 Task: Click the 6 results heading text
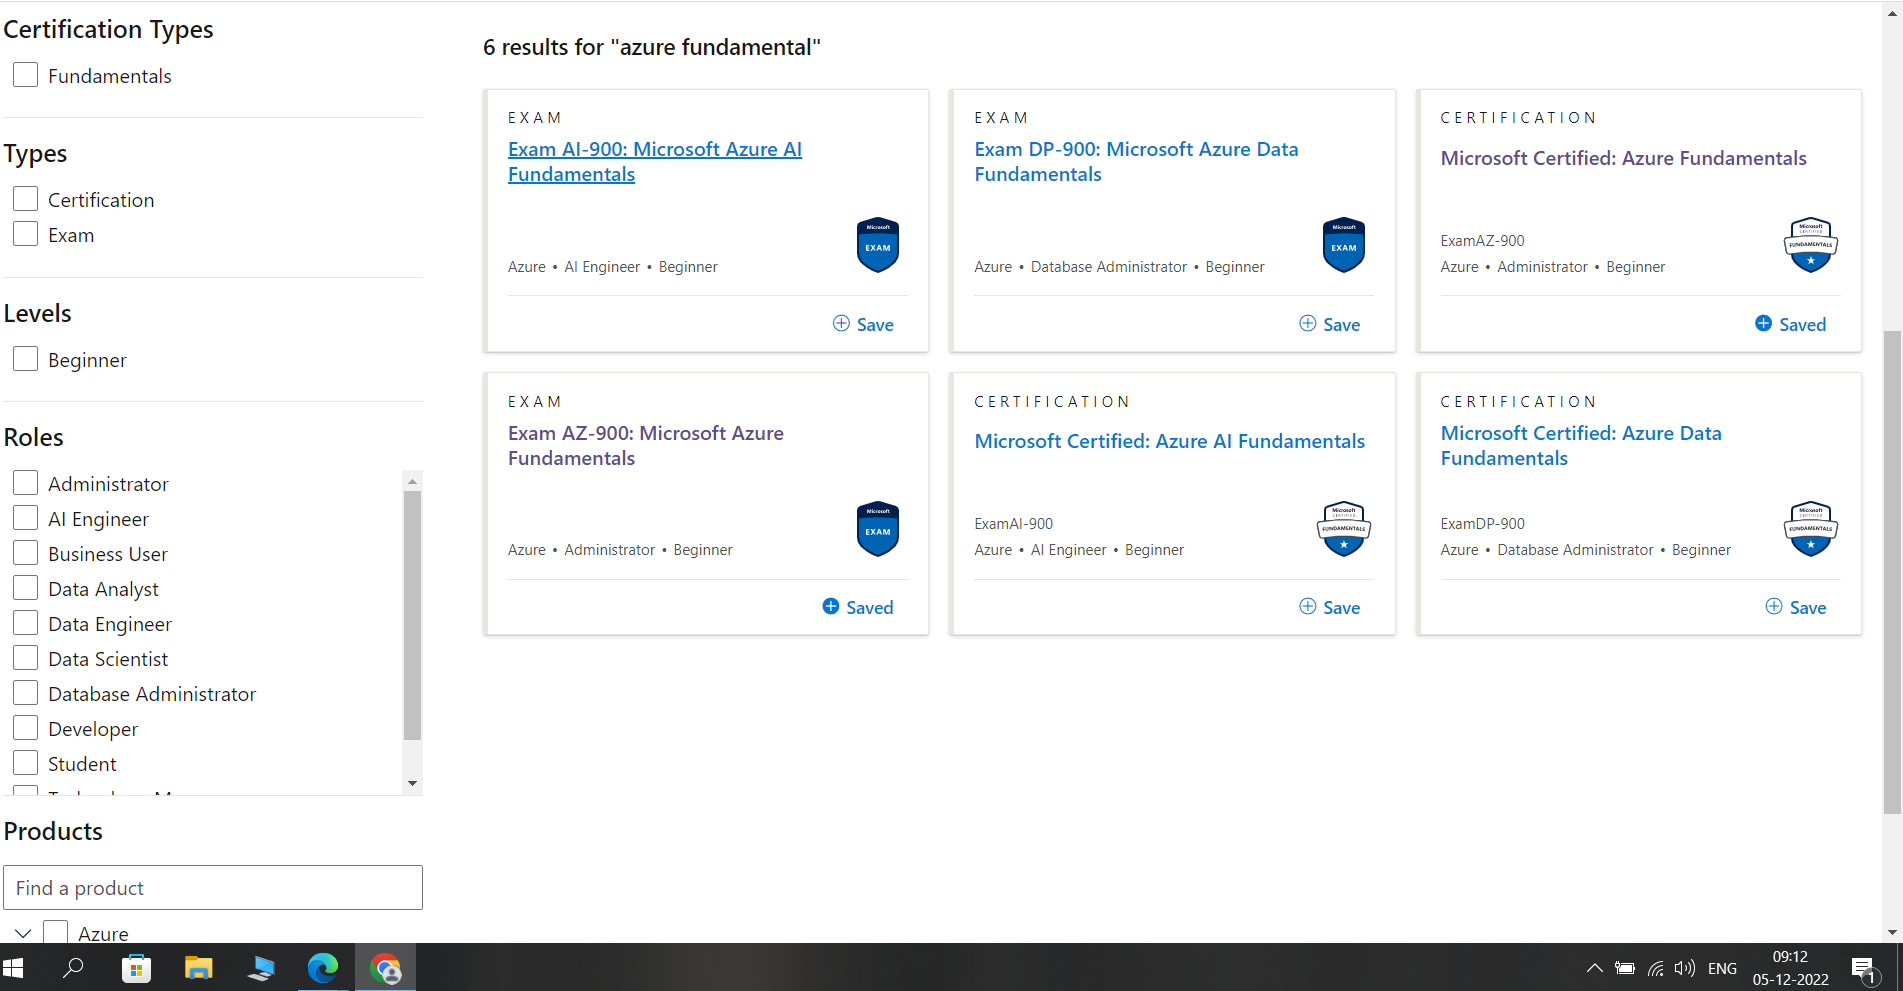point(652,47)
